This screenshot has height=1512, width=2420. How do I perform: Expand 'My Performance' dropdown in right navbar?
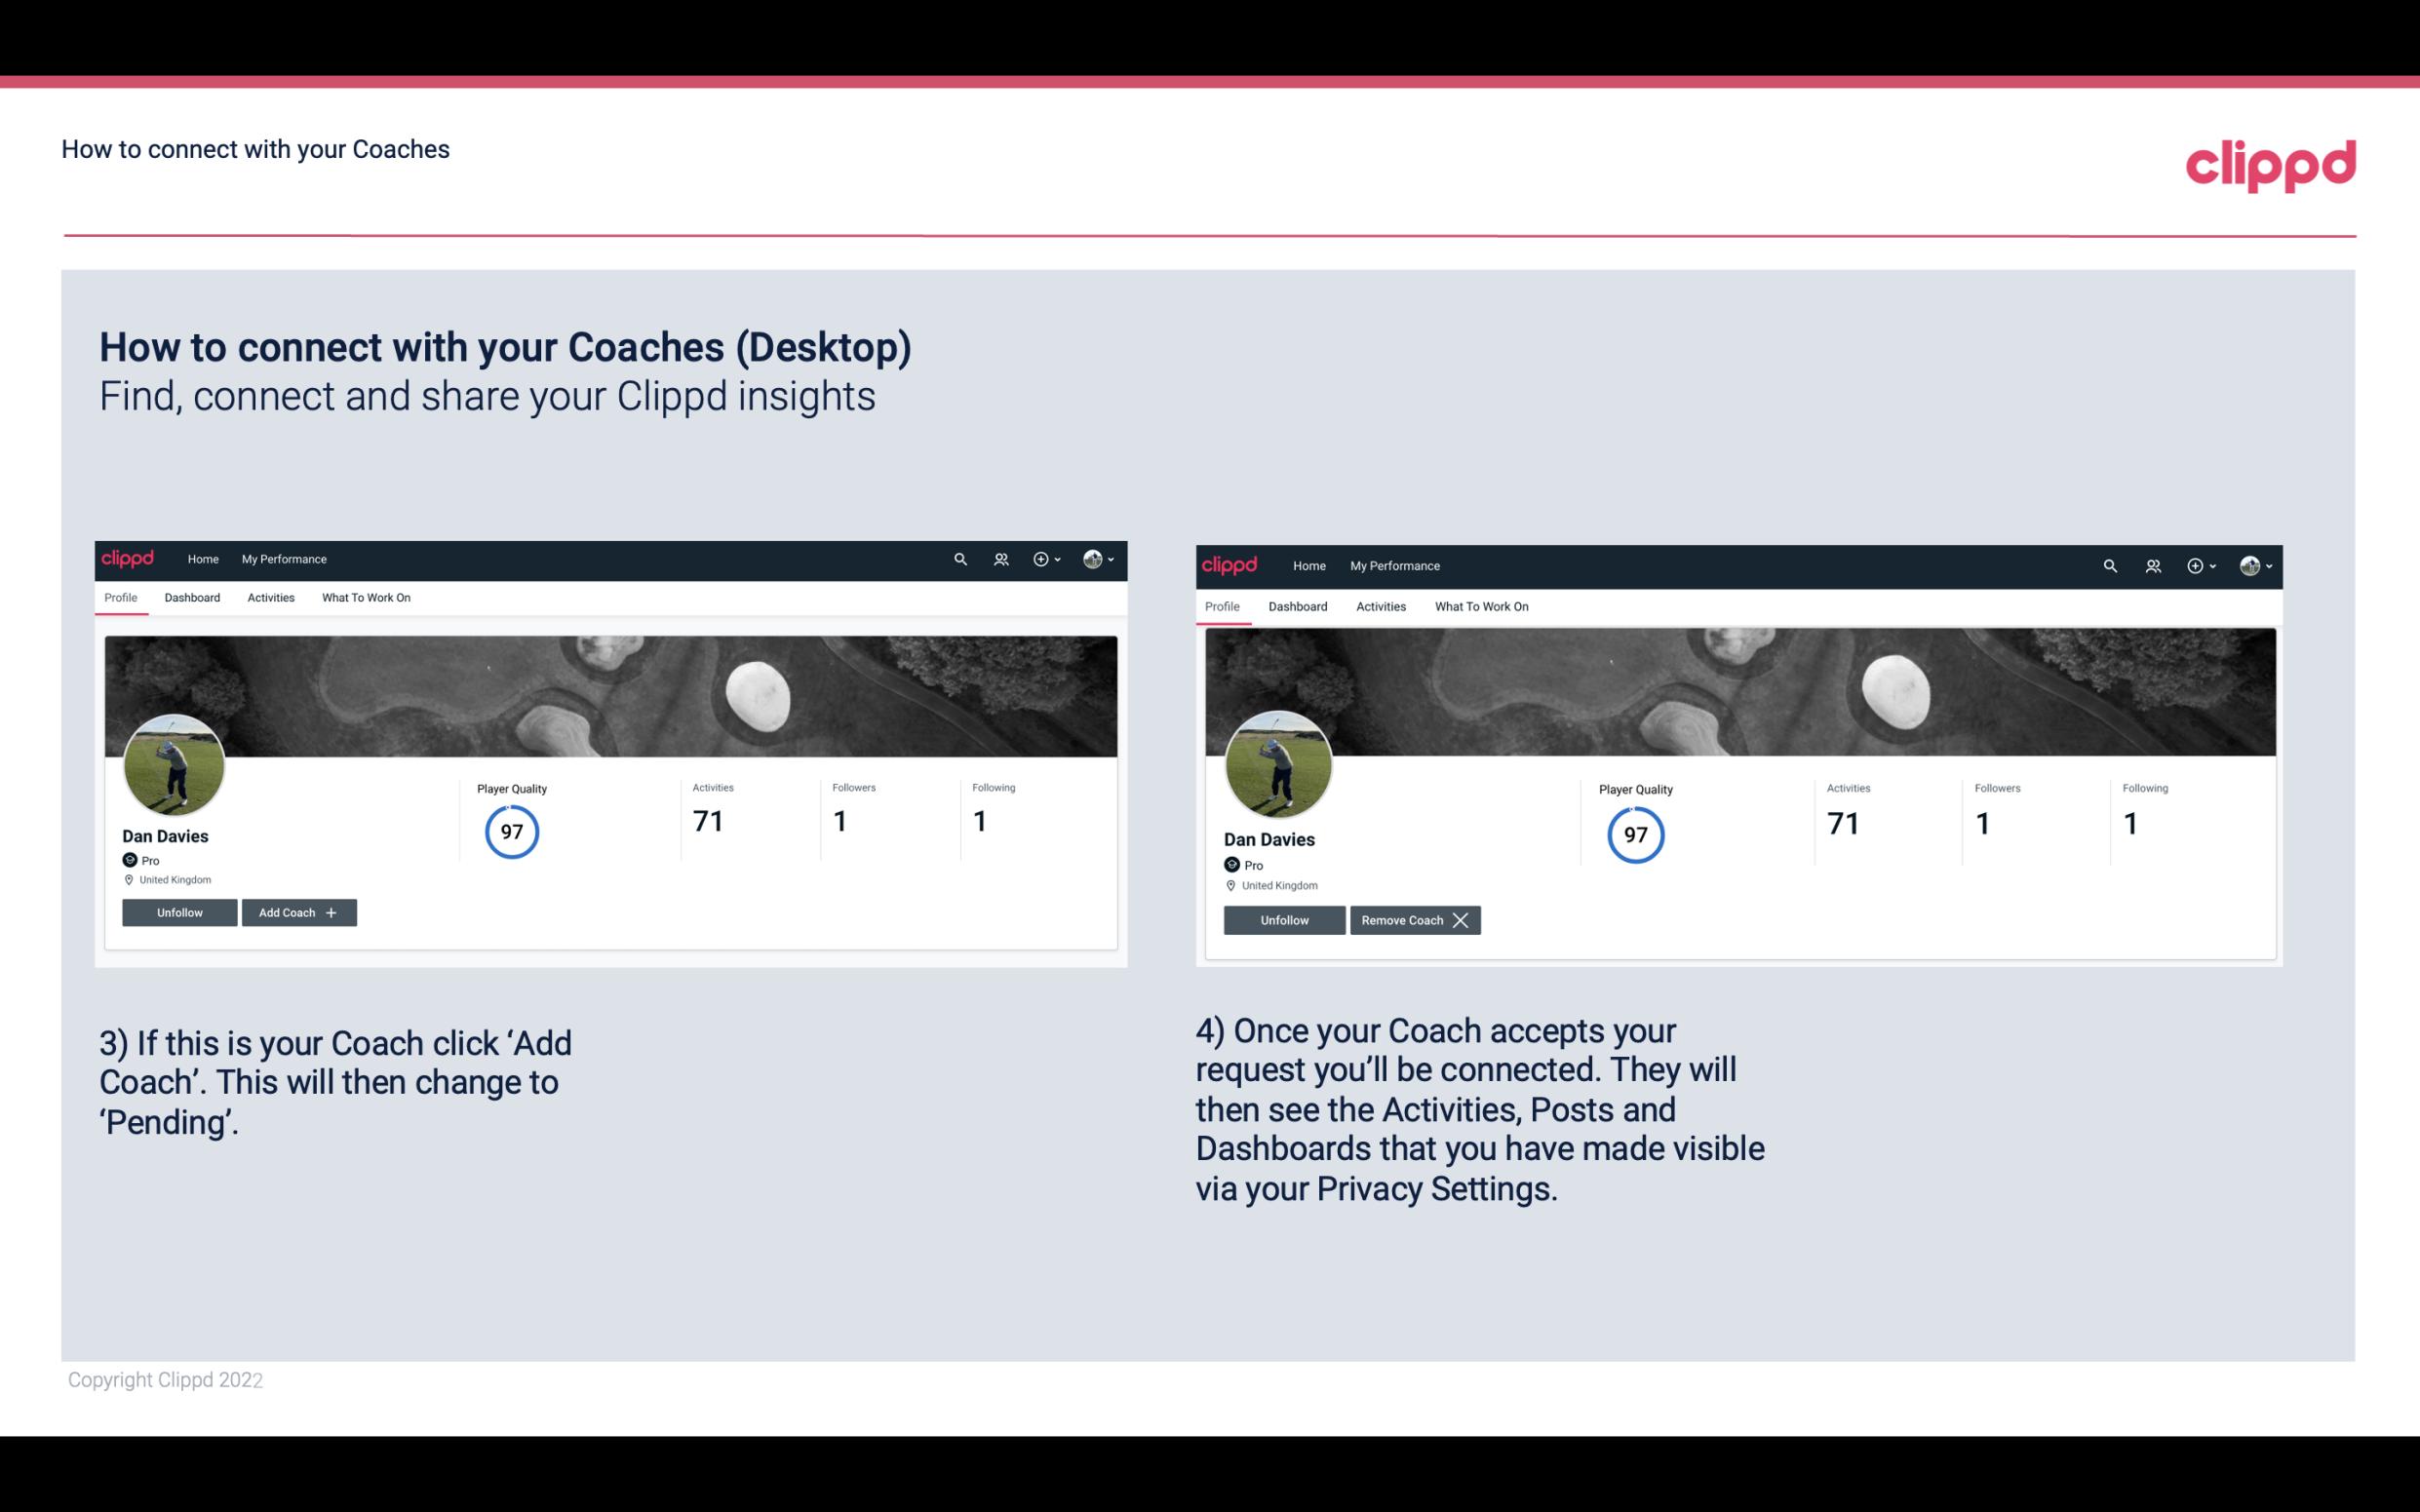coord(1395,564)
